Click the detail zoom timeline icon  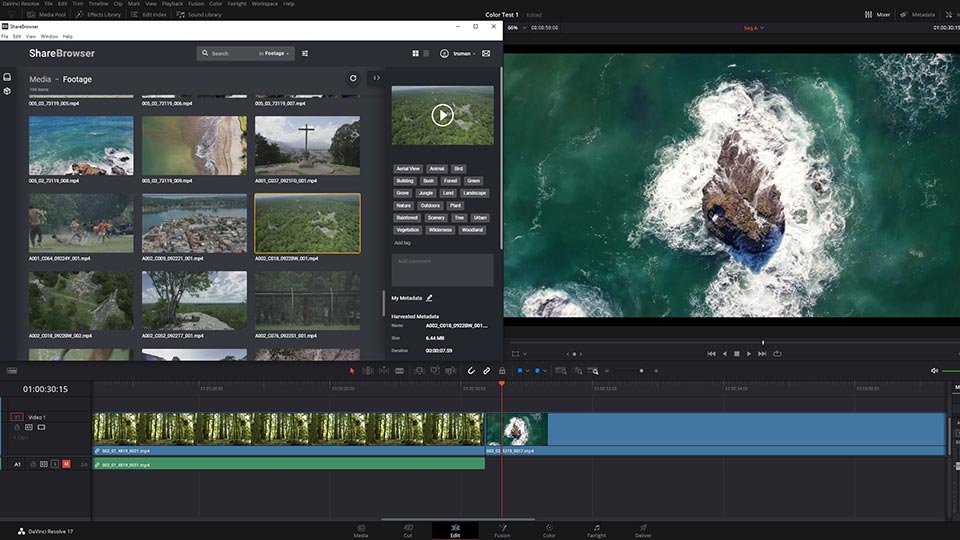(x=577, y=370)
